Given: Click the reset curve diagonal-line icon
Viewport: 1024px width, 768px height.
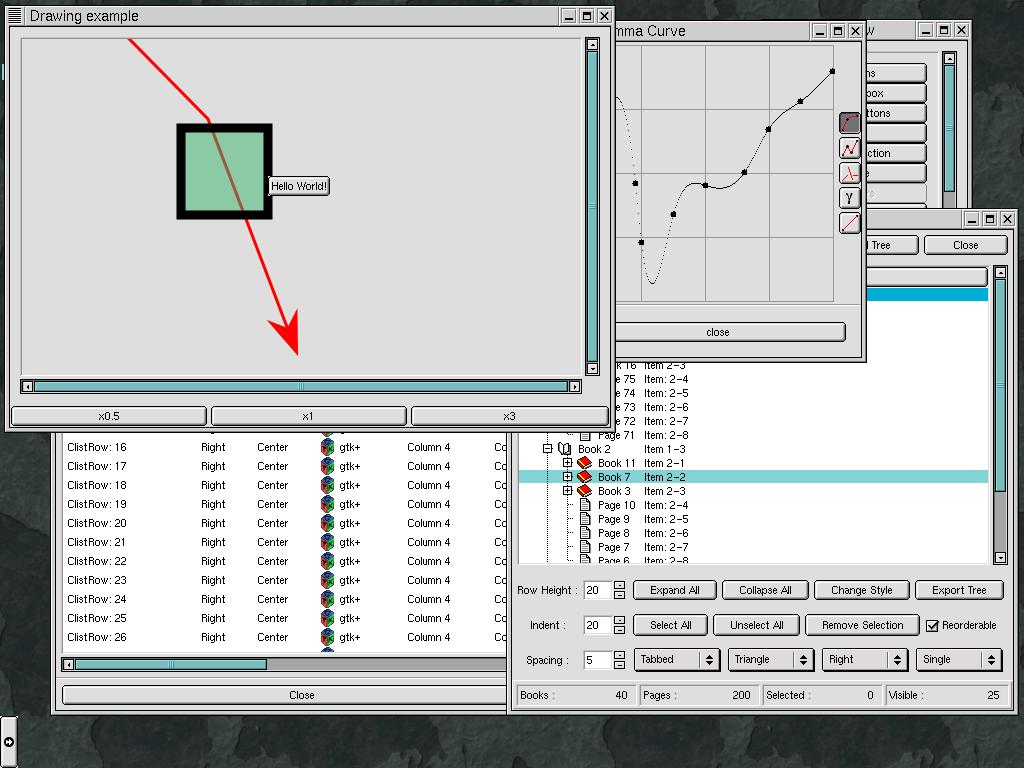Looking at the screenshot, I should [849, 223].
